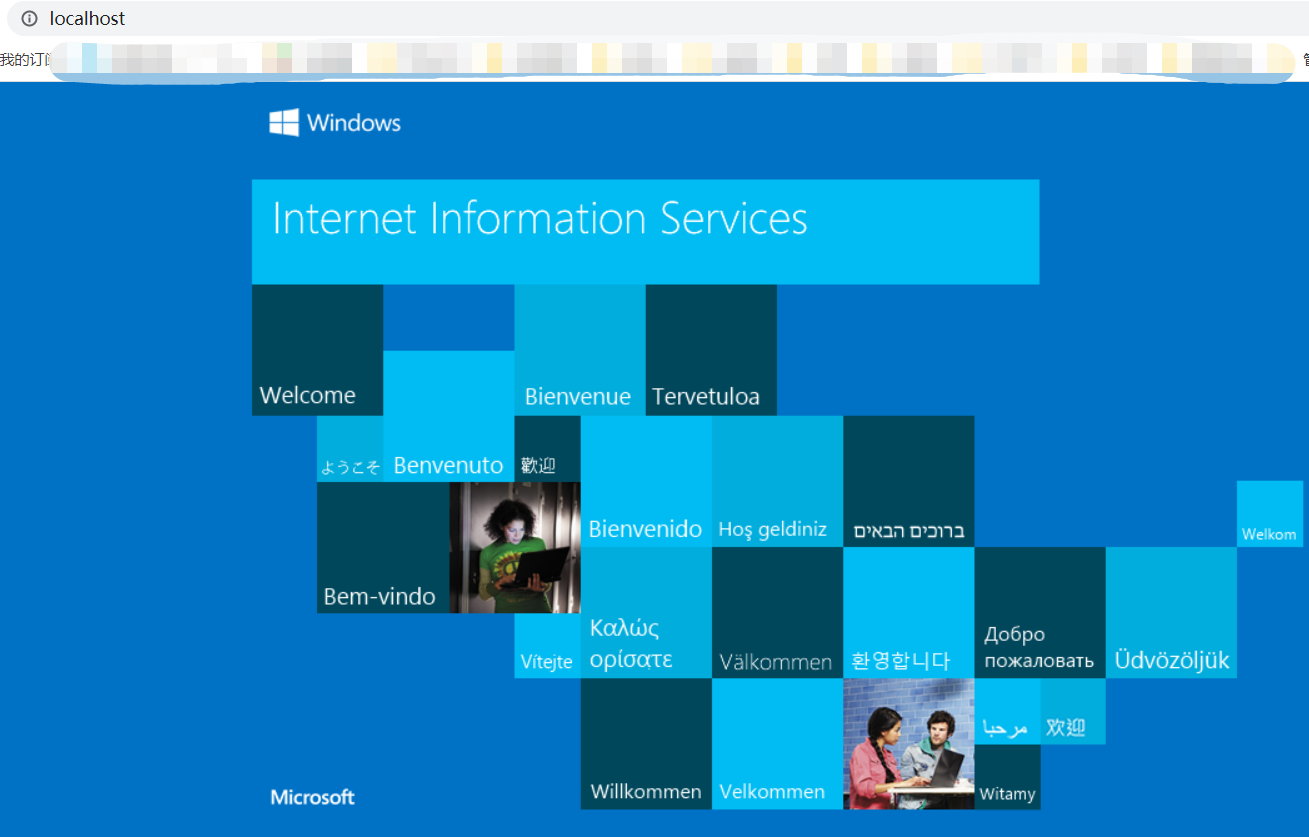
Task: Click the photo of two people with laptop
Action: pos(908,744)
